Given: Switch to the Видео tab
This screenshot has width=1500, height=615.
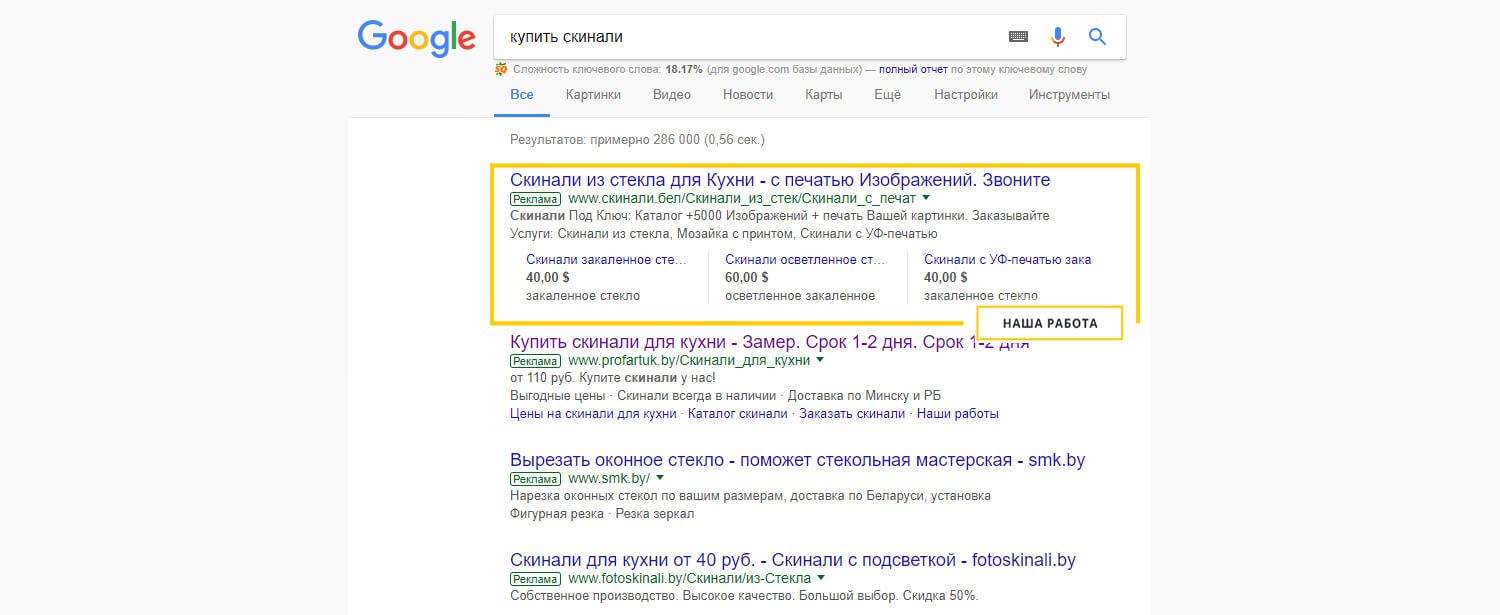Looking at the screenshot, I should click(672, 95).
